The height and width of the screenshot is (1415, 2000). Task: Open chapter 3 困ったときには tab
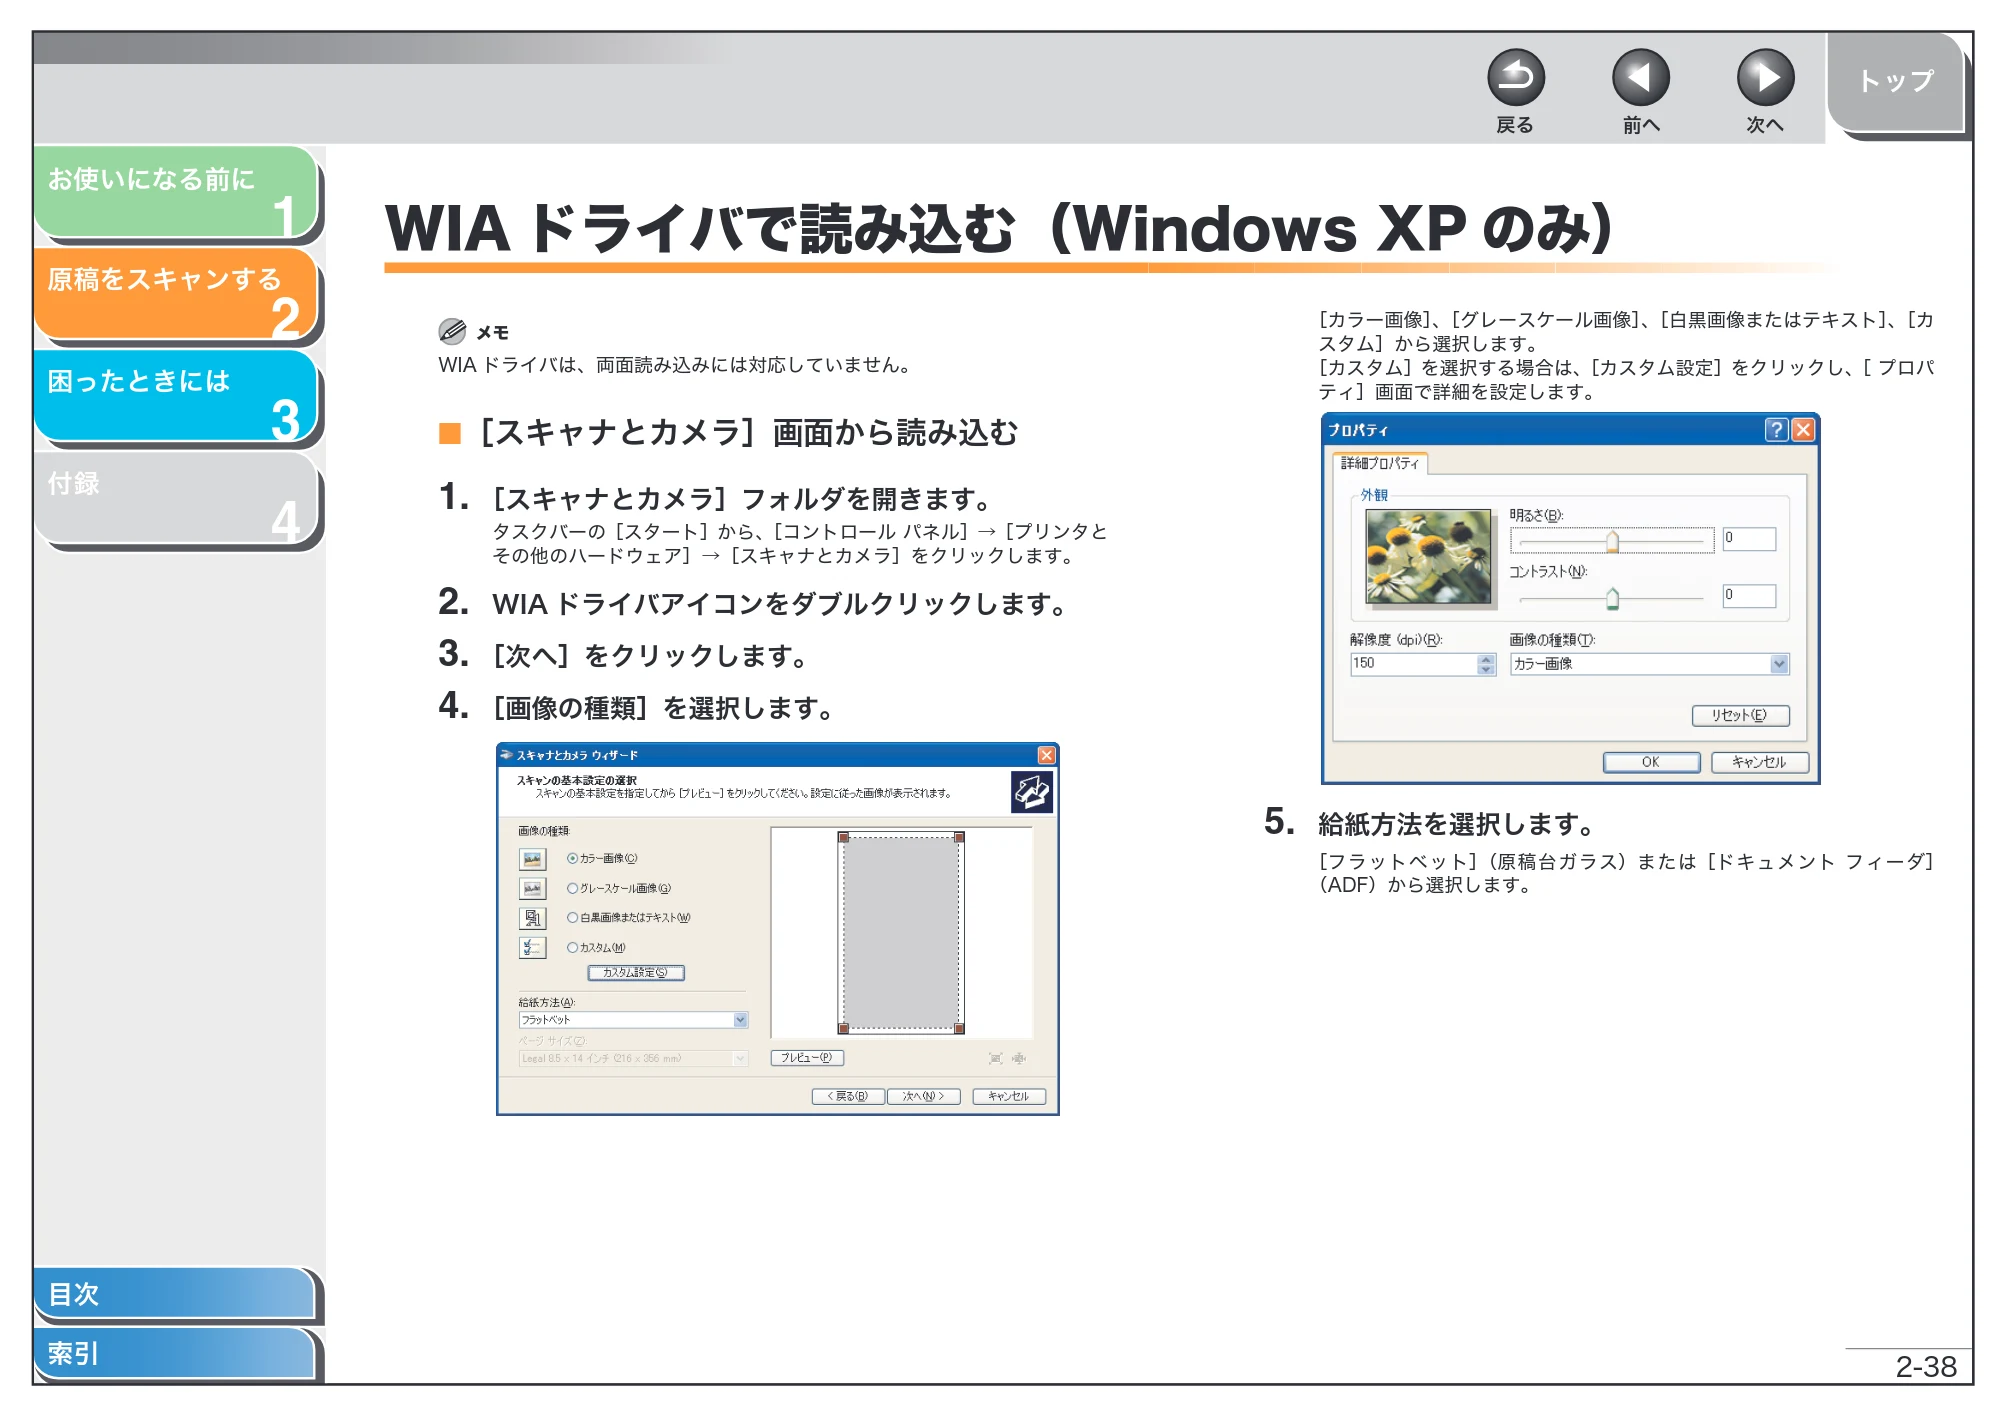click(176, 395)
